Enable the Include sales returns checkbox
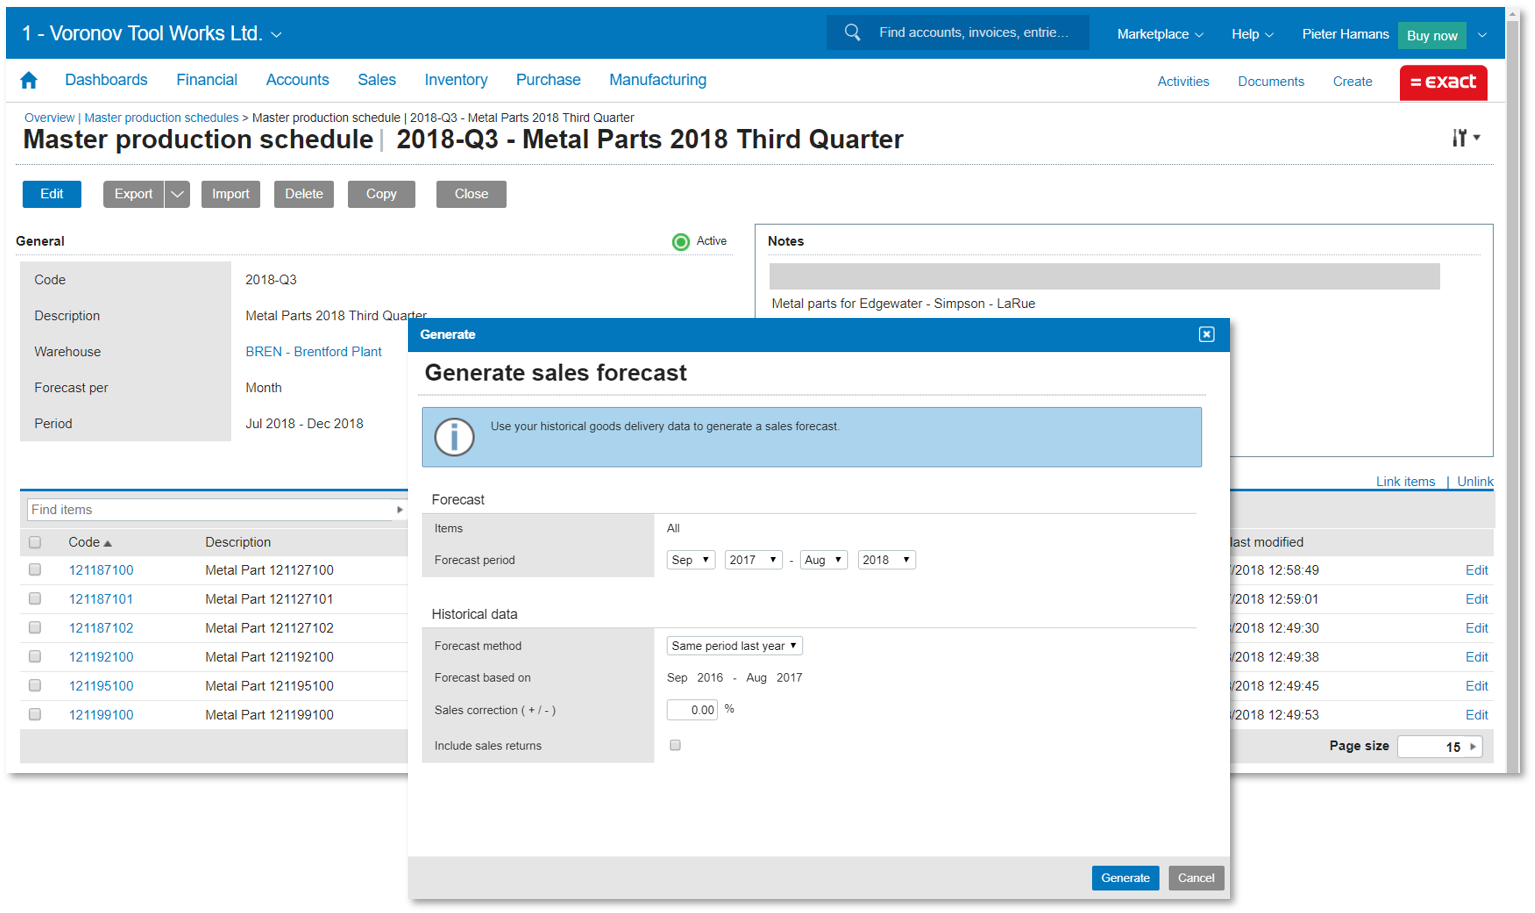This screenshot has height=913, width=1535. (675, 745)
